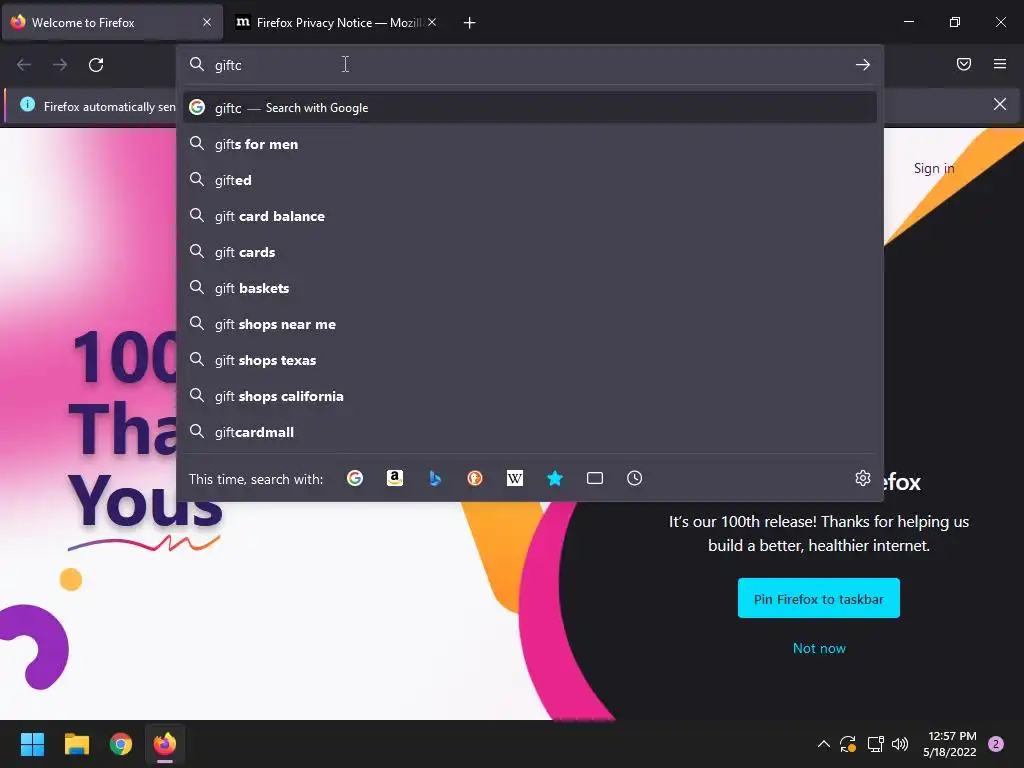1024x768 pixels.
Task: Search with DuckDuckGo engine icon
Action: [475, 479]
